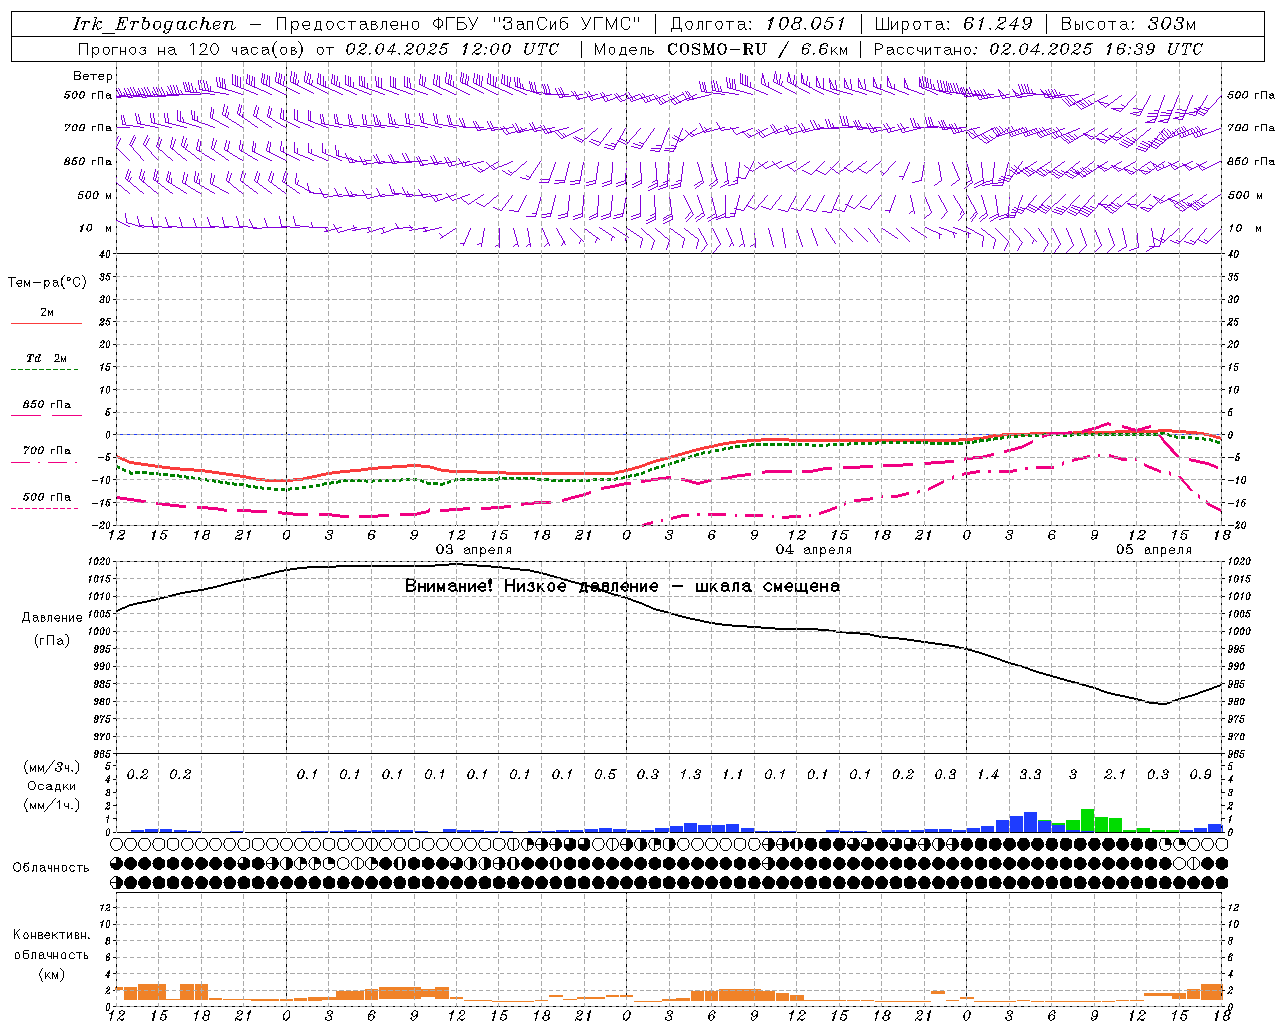Viewport: 1280px width, 1024px height.
Task: Click the 0.9 precipitation total
Action: click(x=1201, y=775)
